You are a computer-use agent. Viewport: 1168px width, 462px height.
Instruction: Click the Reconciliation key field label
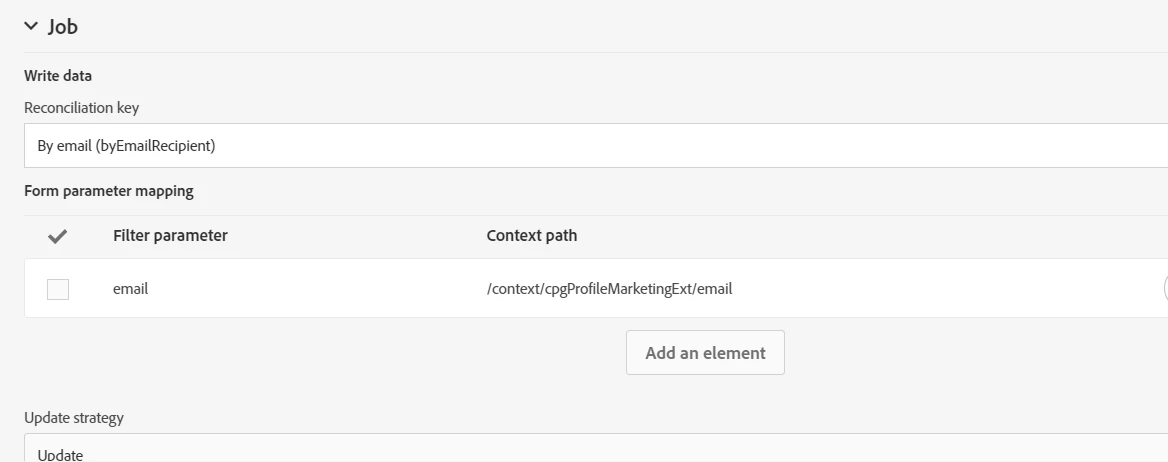pyautogui.click(x=81, y=108)
